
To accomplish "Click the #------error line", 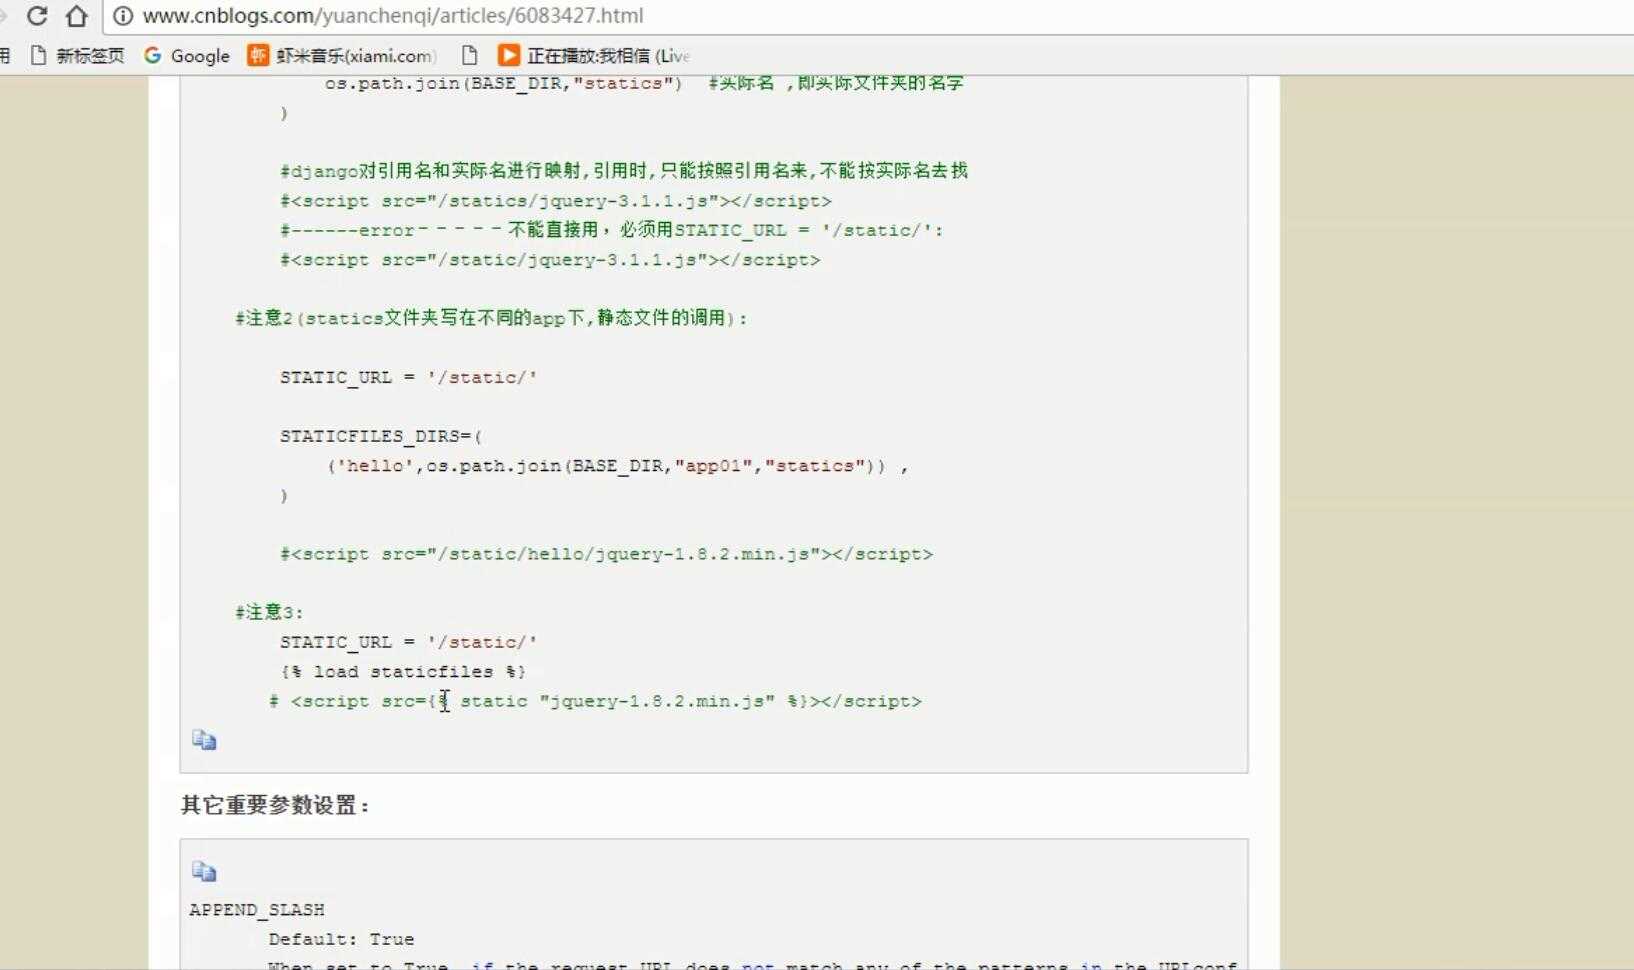I will tap(612, 230).
